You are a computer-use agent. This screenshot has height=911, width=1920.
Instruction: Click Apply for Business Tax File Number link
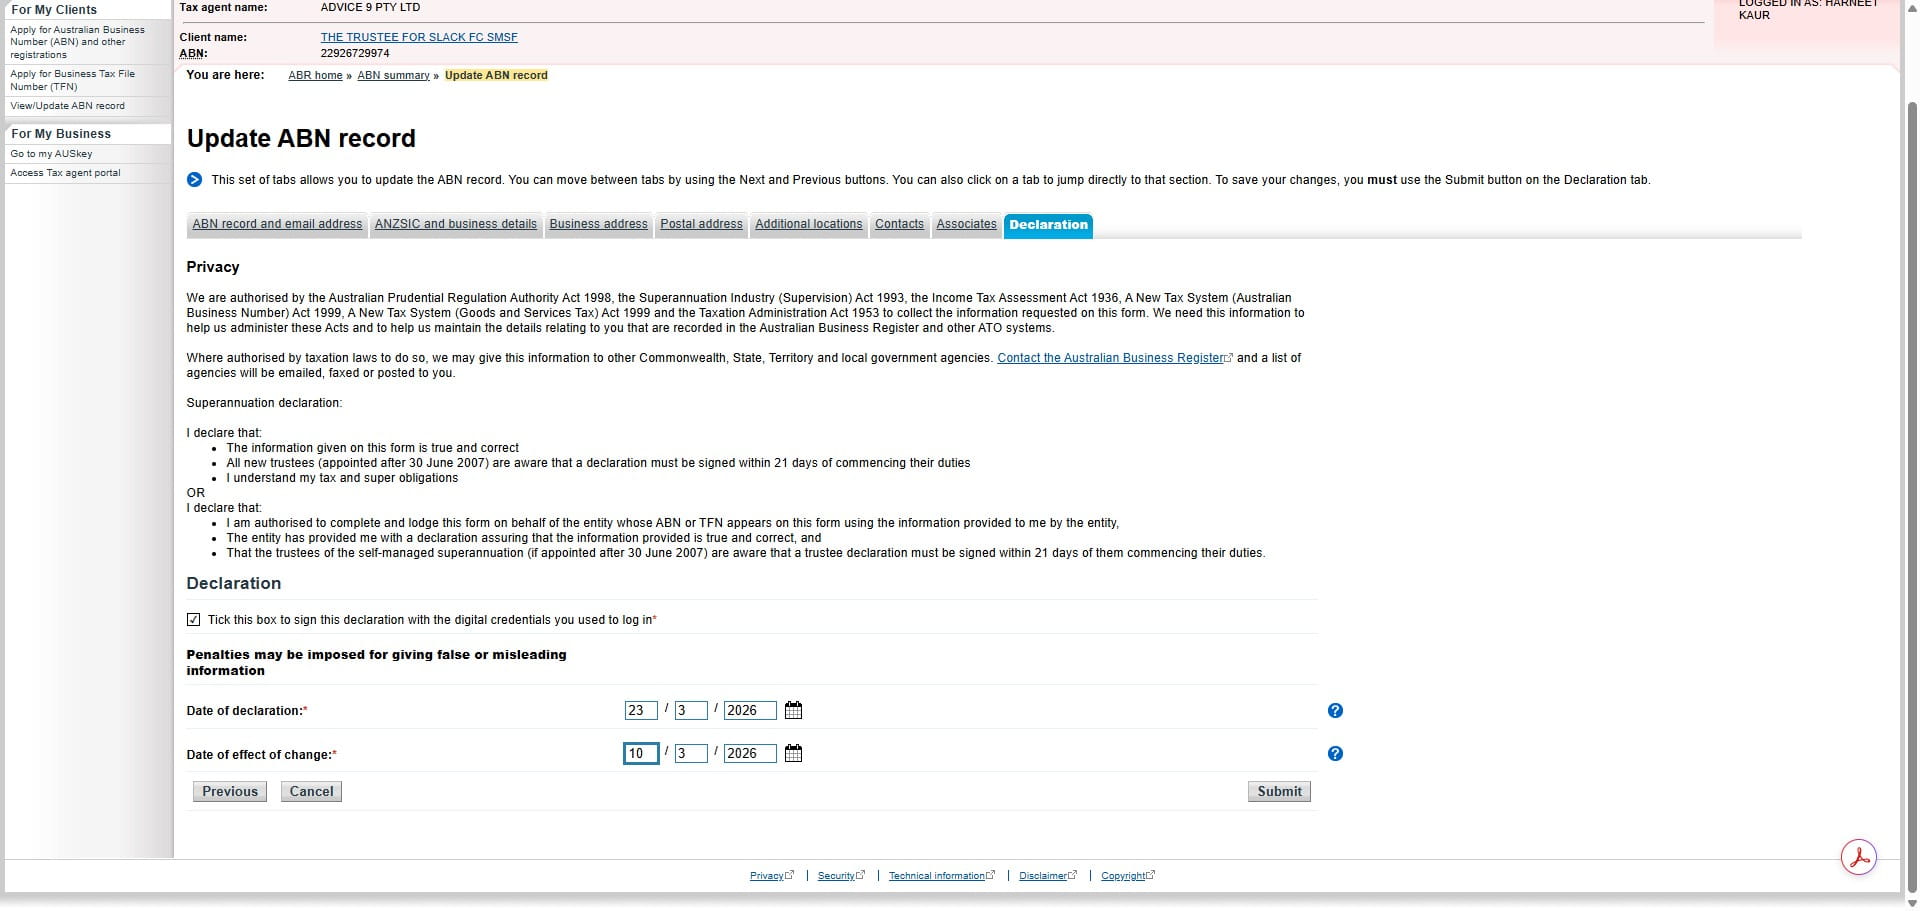coord(72,80)
